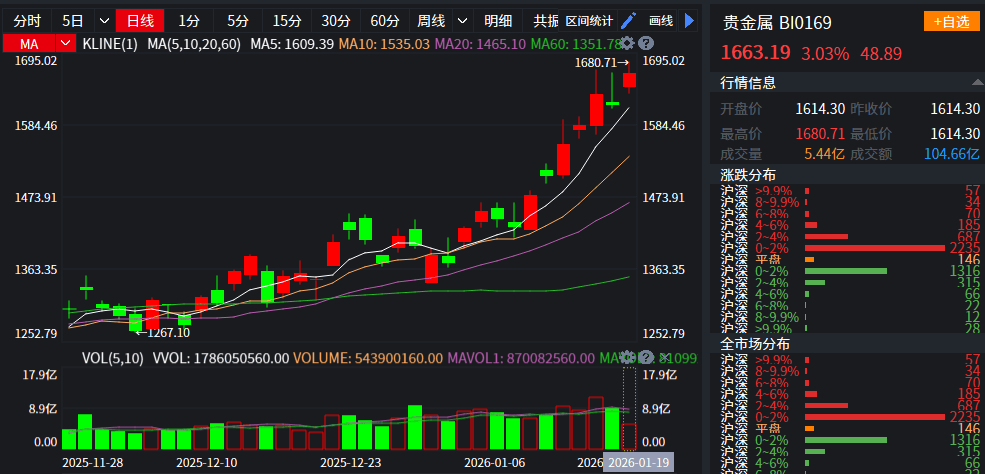This screenshot has height=474, width=985.
Task: Open the MA indicator dropdown arrow
Action: coord(66,43)
